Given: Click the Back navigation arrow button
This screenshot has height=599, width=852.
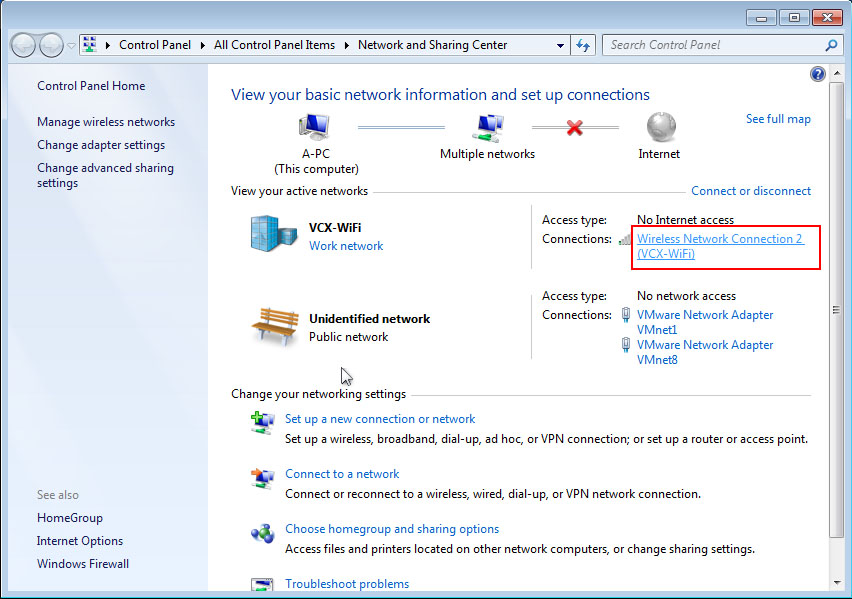Looking at the screenshot, I should coord(23,45).
